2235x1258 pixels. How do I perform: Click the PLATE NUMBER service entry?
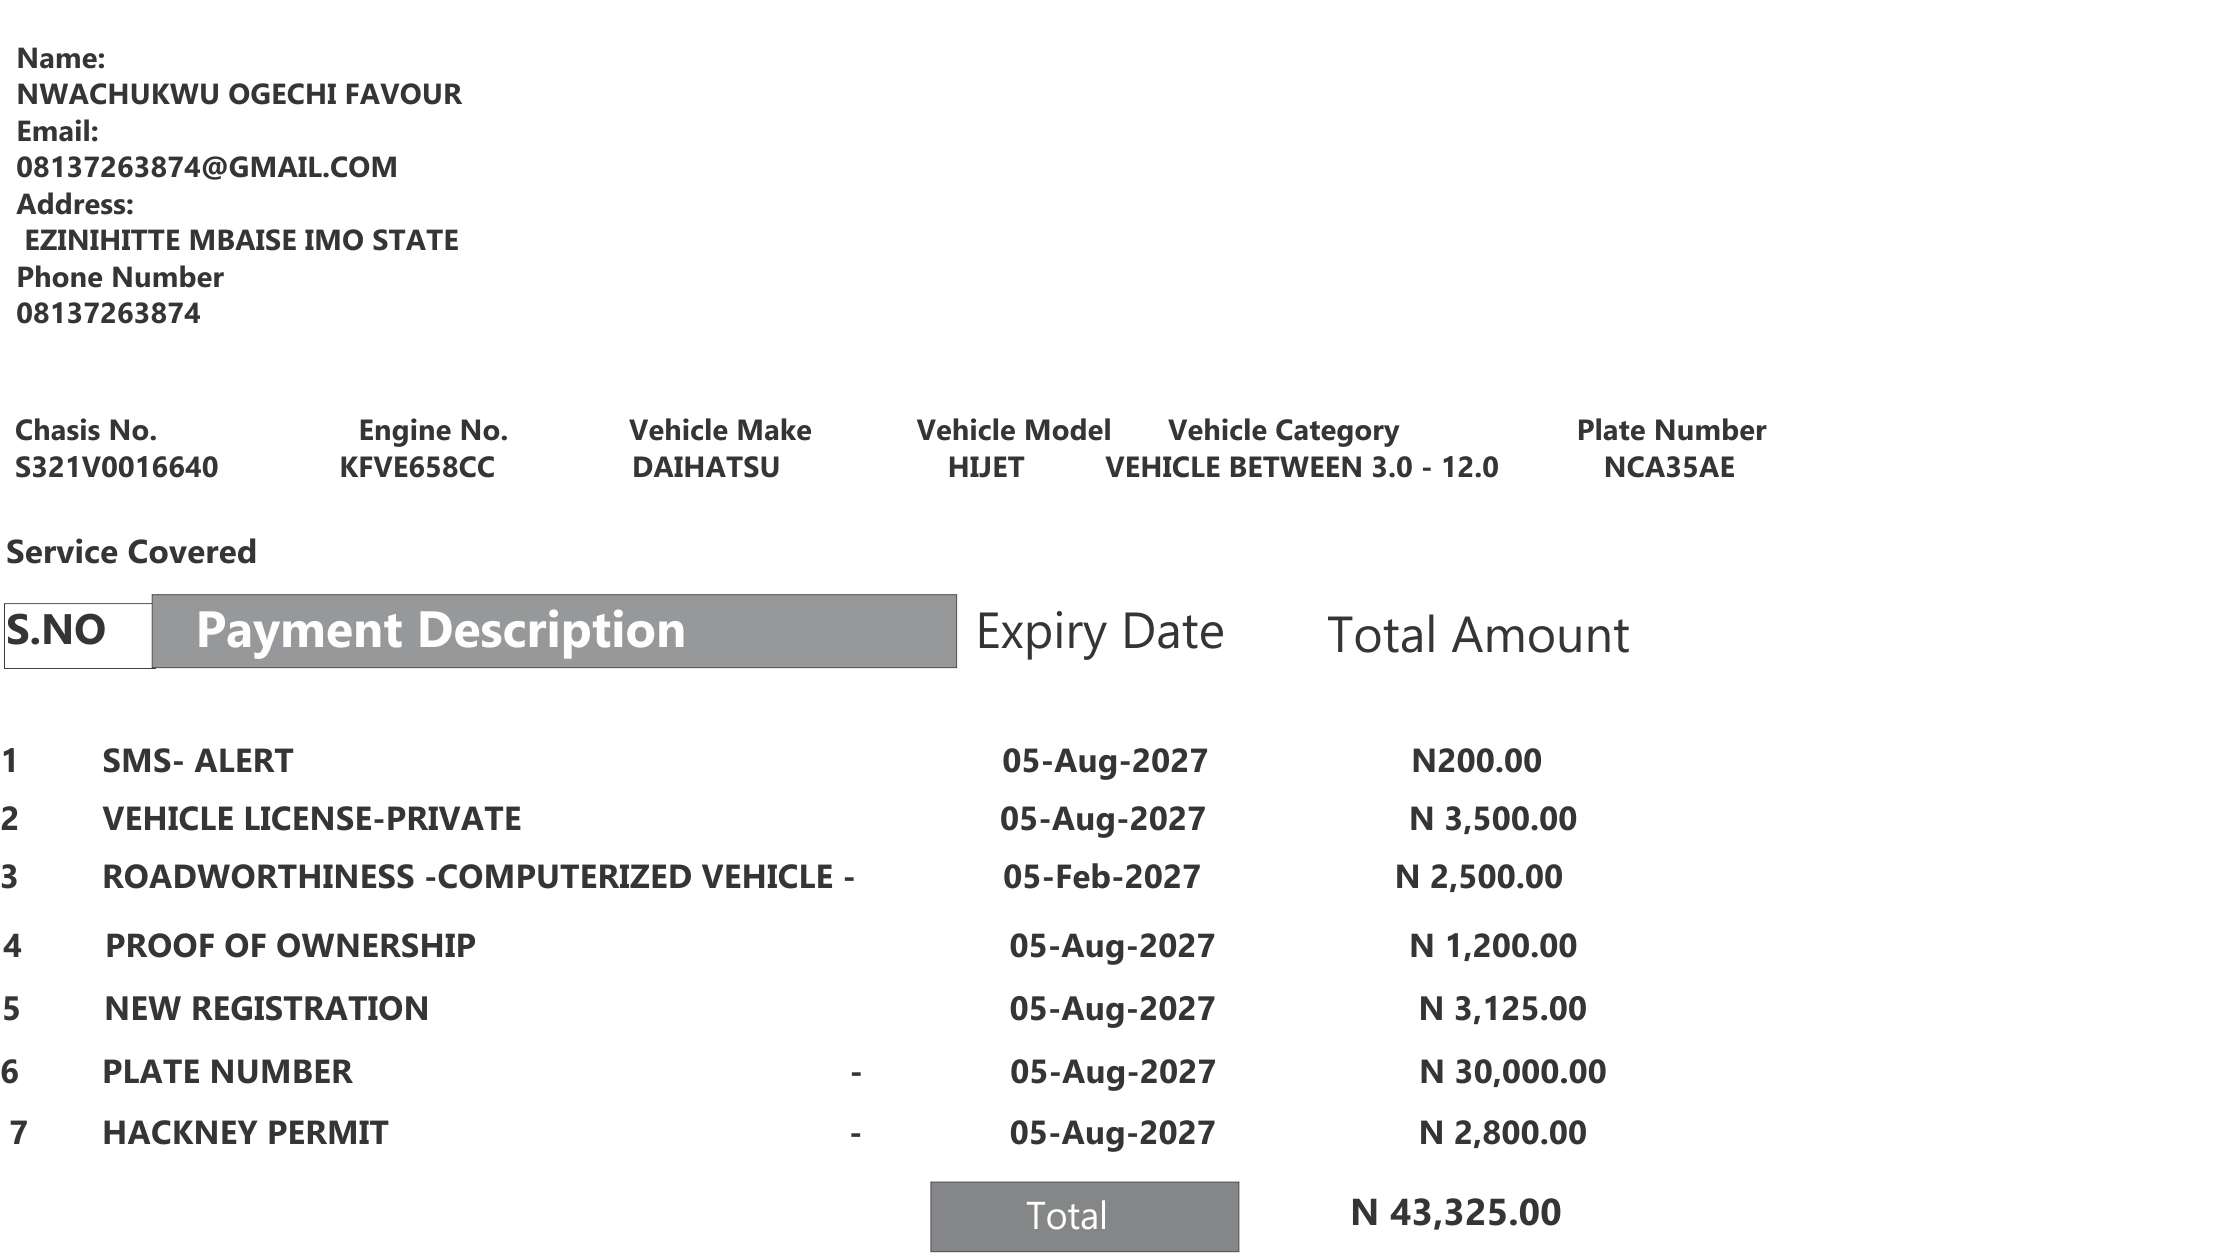coord(227,1072)
